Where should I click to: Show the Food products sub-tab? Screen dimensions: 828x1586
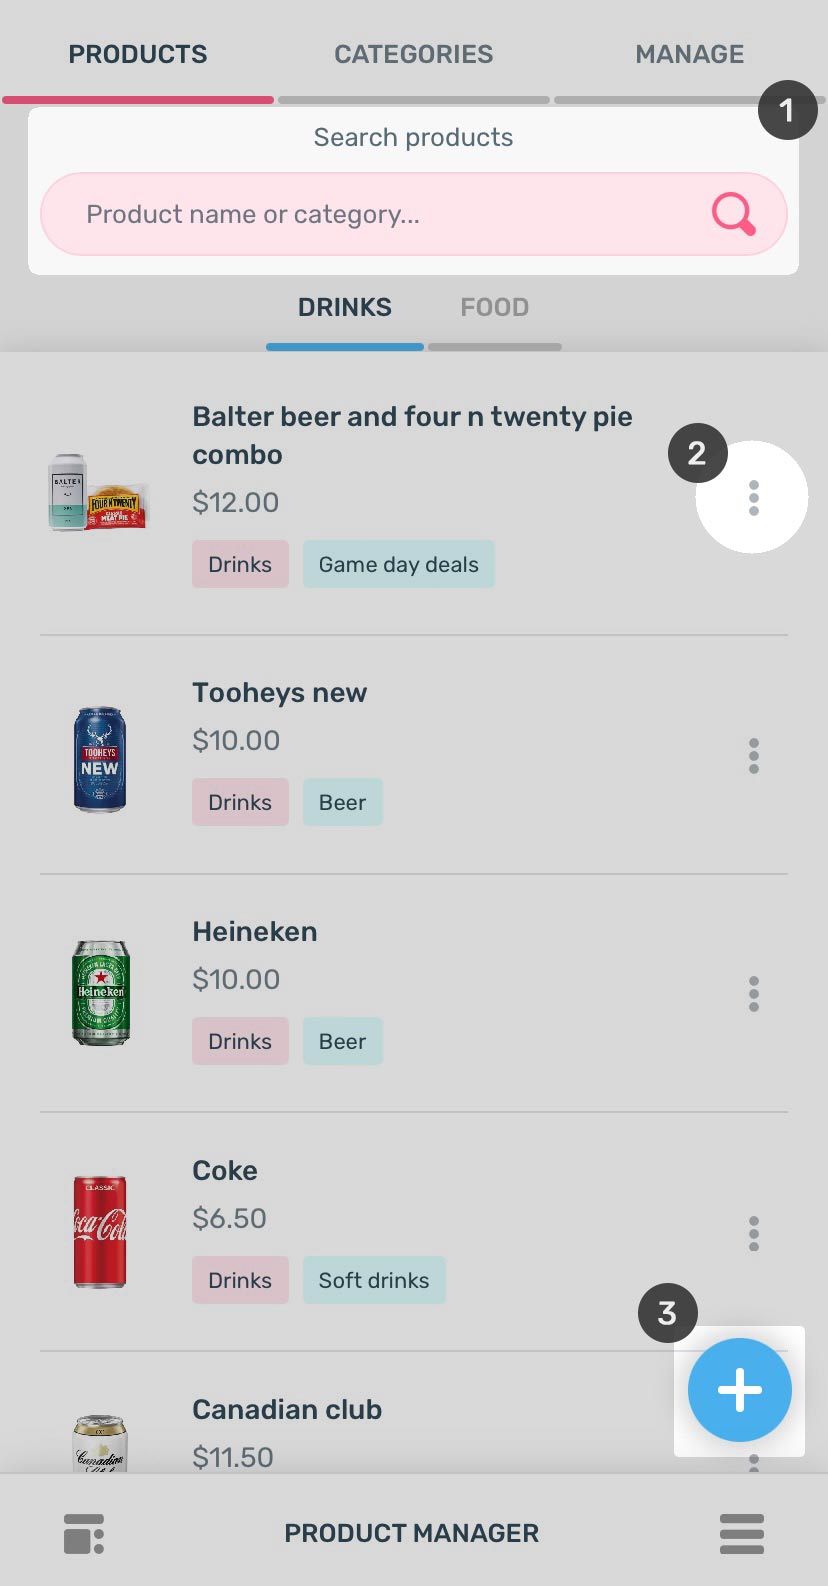pos(494,307)
